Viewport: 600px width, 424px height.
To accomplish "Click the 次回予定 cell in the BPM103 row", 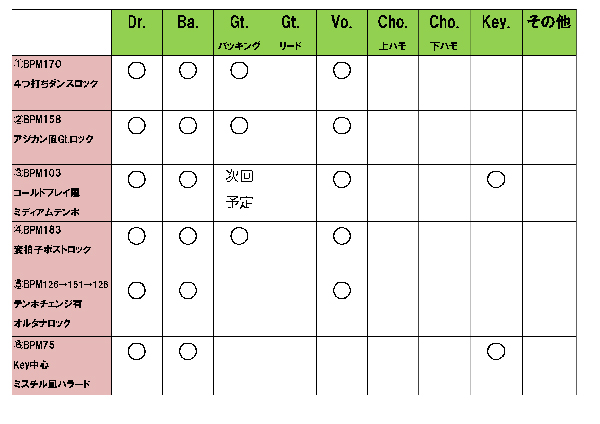I will click(x=240, y=190).
